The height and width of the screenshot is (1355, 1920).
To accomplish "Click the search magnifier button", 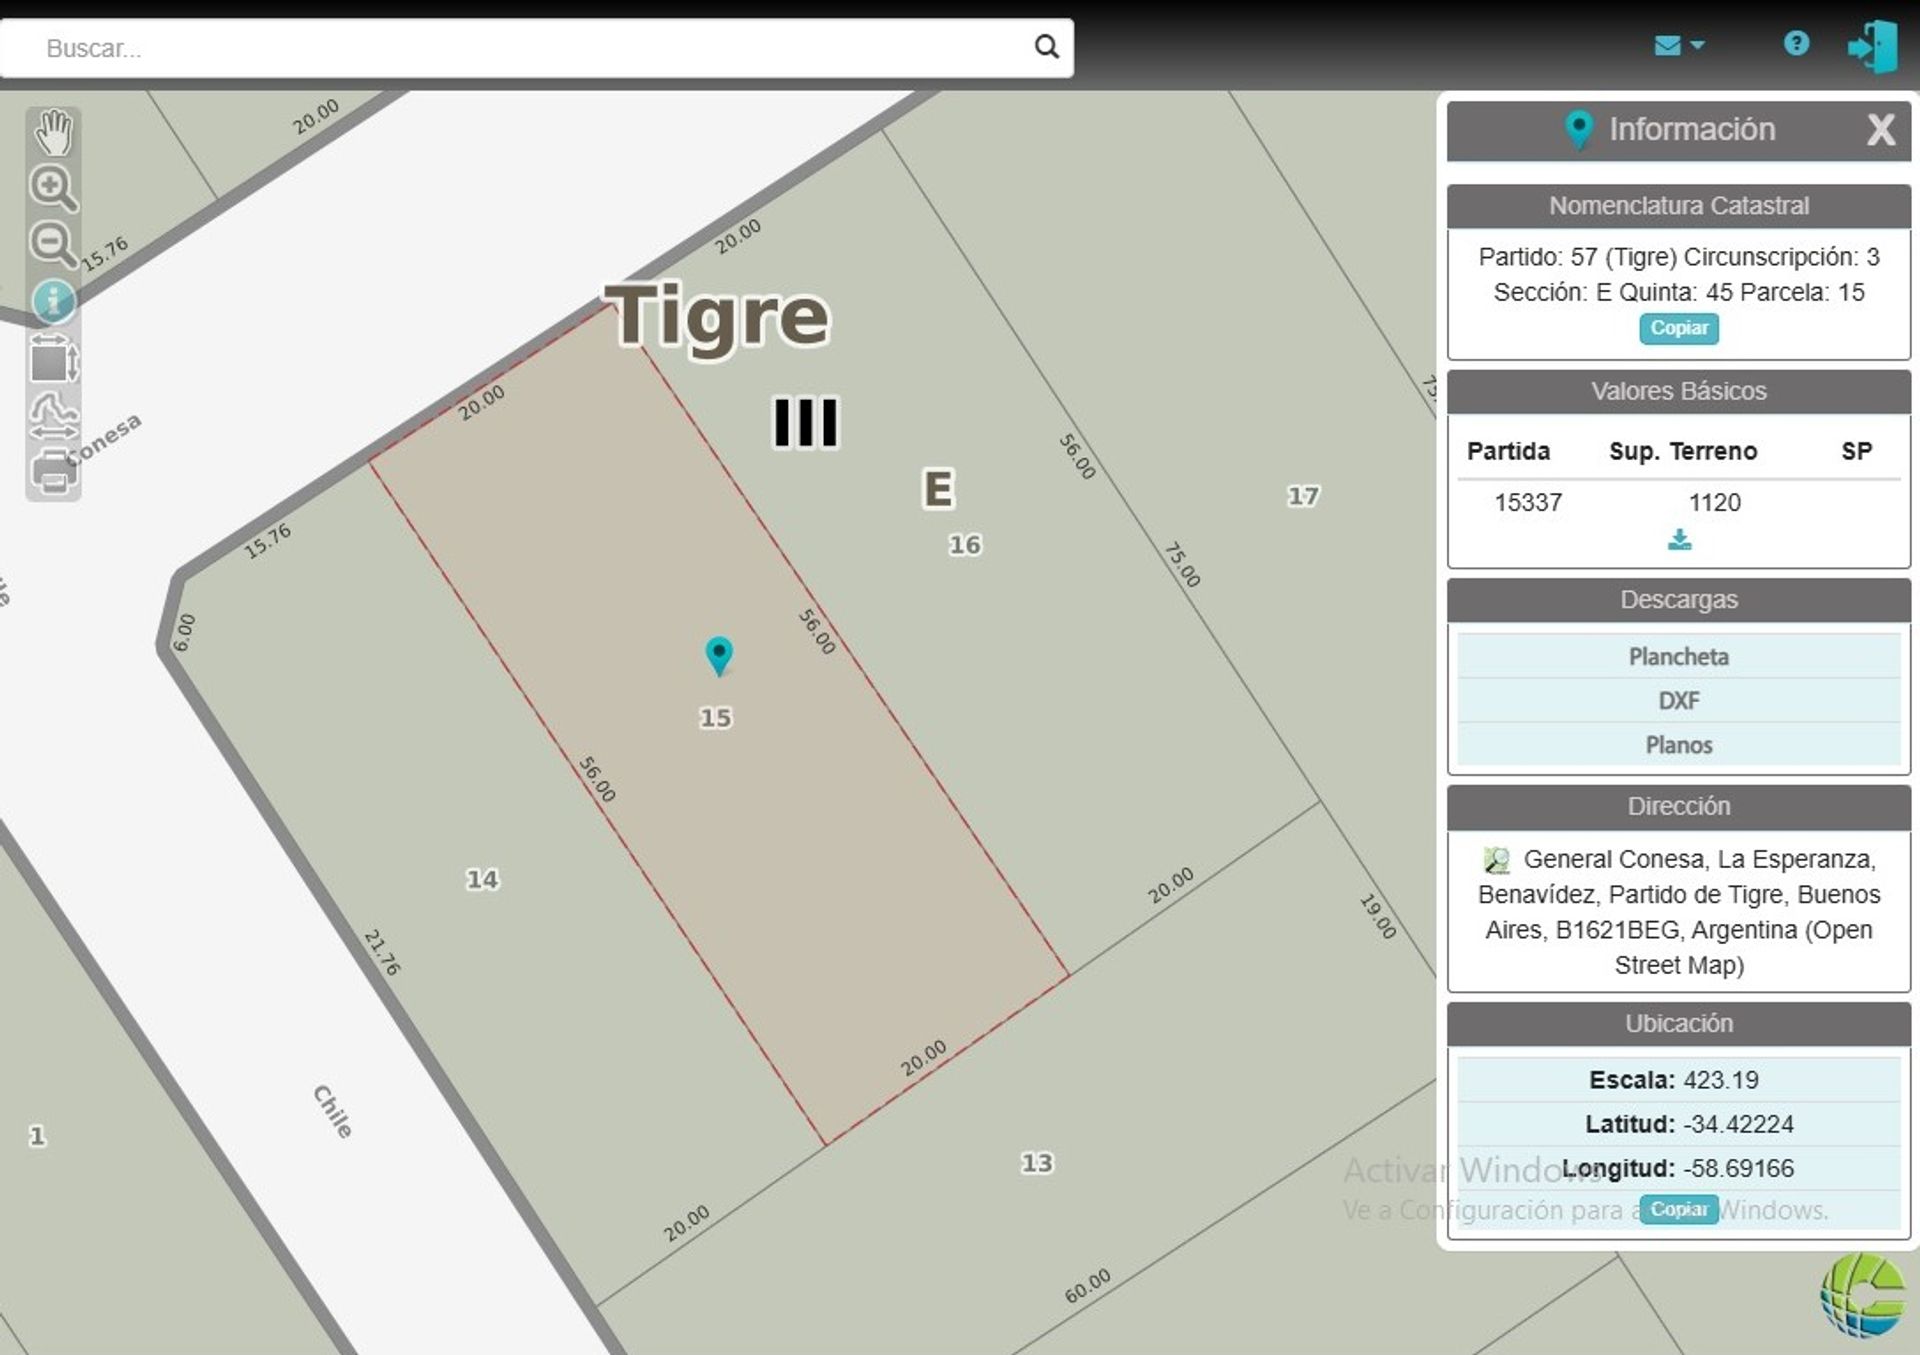I will (x=1046, y=47).
